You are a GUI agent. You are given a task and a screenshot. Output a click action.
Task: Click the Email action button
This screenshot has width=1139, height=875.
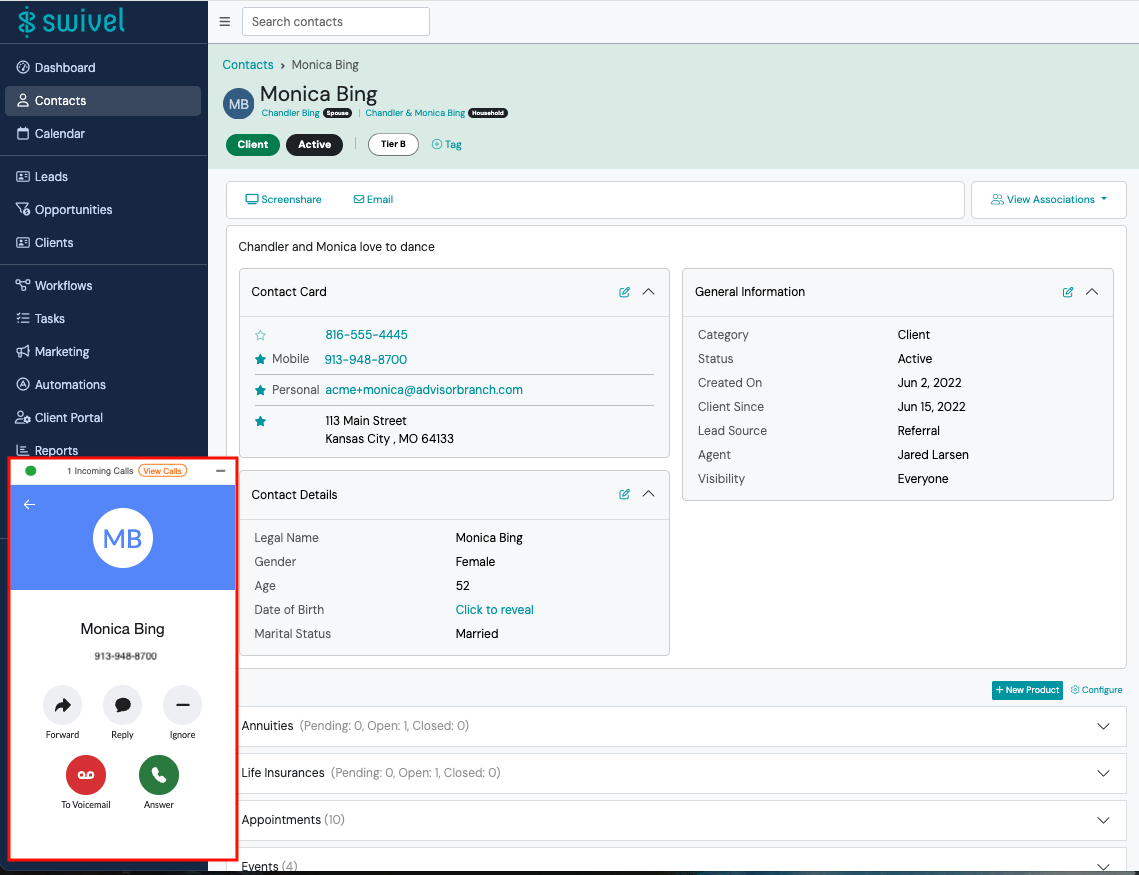click(x=373, y=200)
